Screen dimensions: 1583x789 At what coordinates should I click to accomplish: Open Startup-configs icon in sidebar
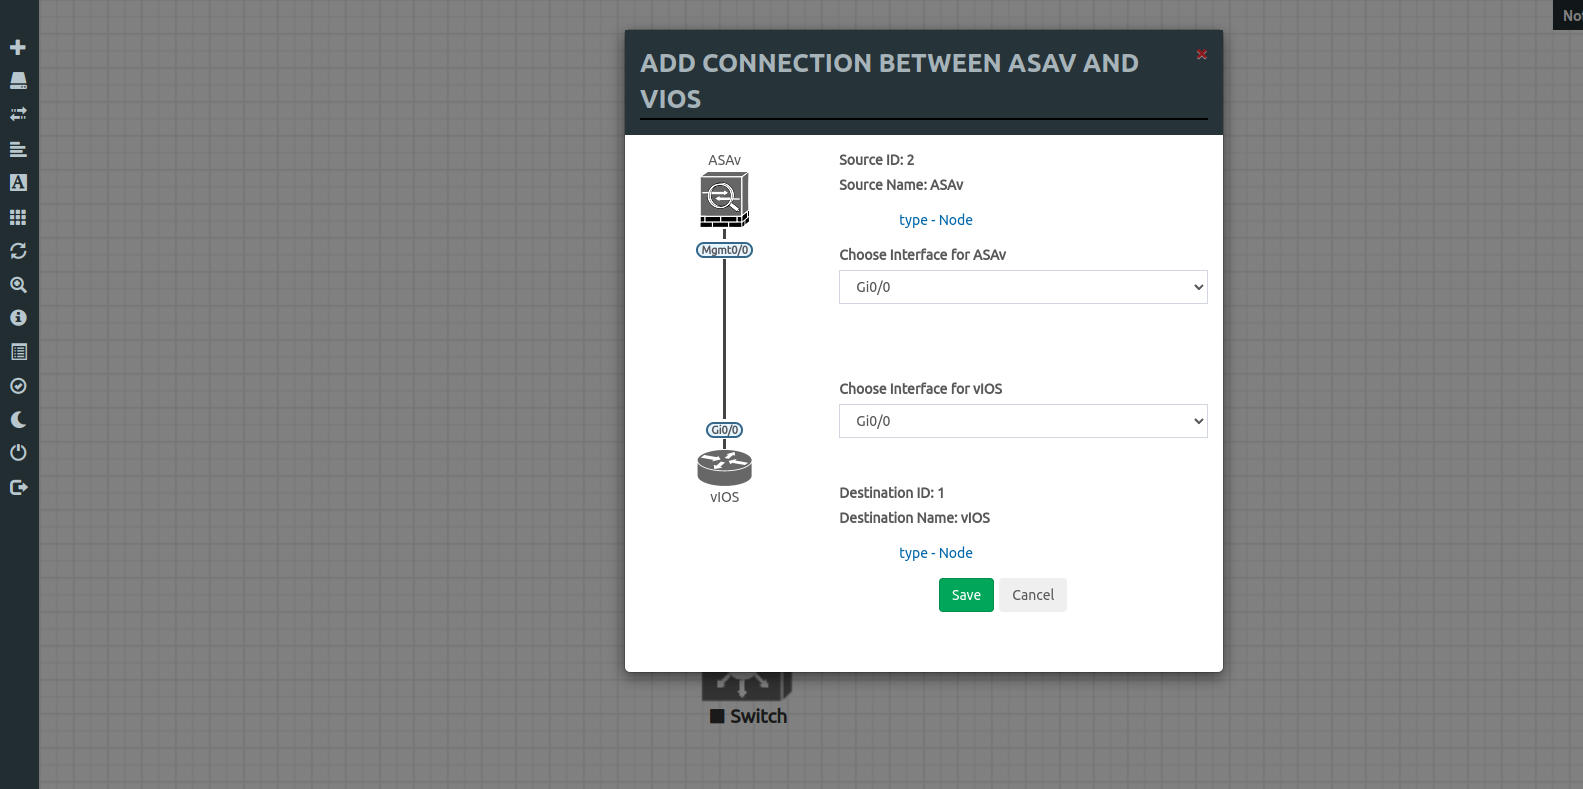[18, 149]
